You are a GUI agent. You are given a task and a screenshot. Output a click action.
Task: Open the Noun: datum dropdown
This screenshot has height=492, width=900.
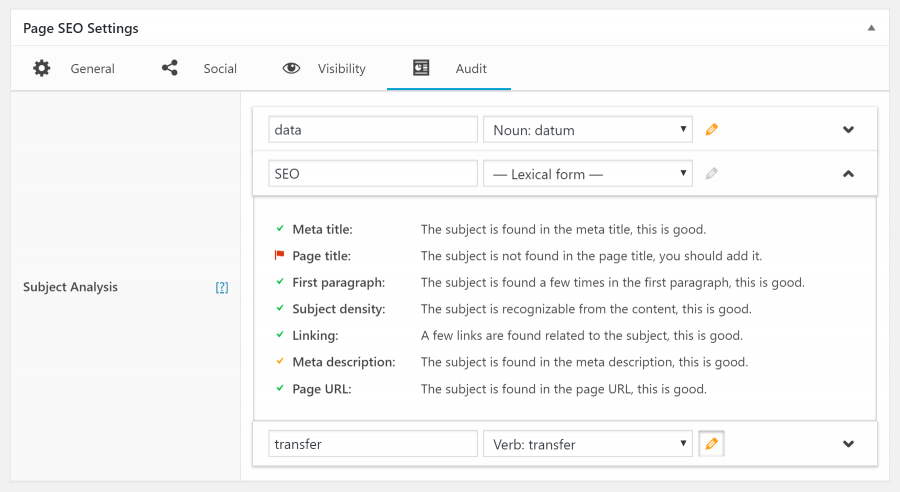coord(588,130)
